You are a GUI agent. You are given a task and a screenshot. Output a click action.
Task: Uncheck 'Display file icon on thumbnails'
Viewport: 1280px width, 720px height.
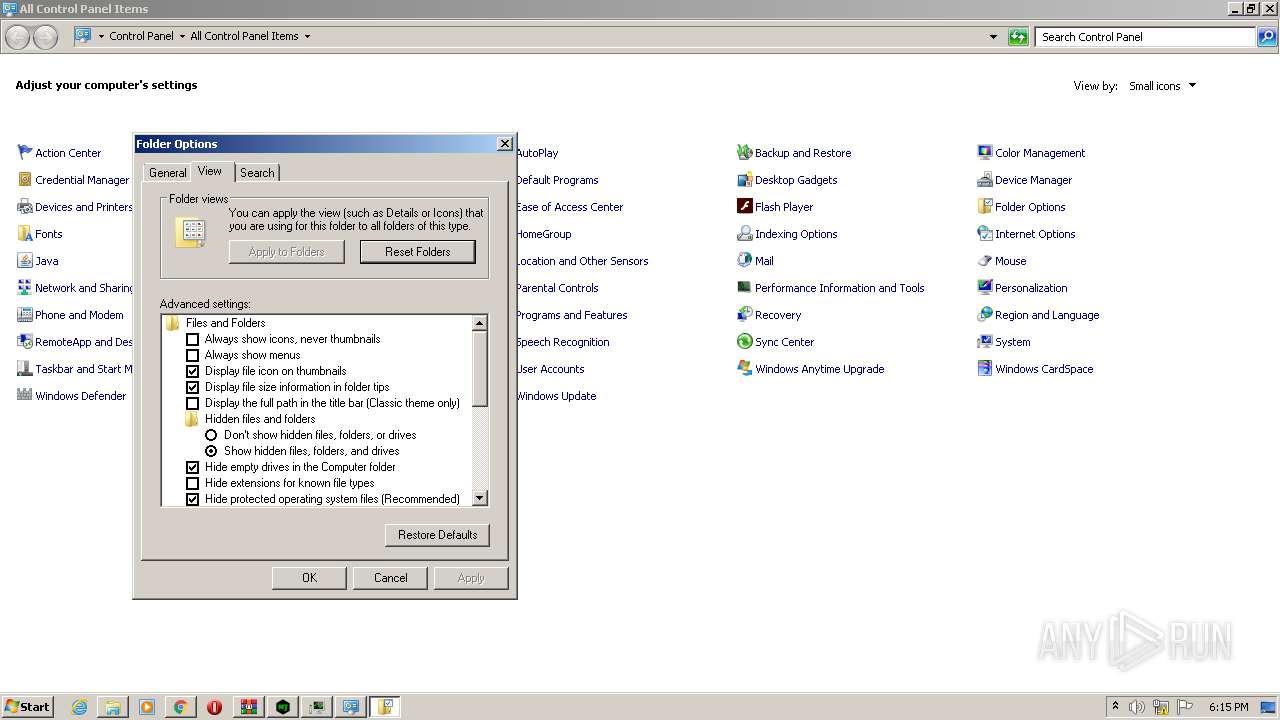(x=193, y=371)
